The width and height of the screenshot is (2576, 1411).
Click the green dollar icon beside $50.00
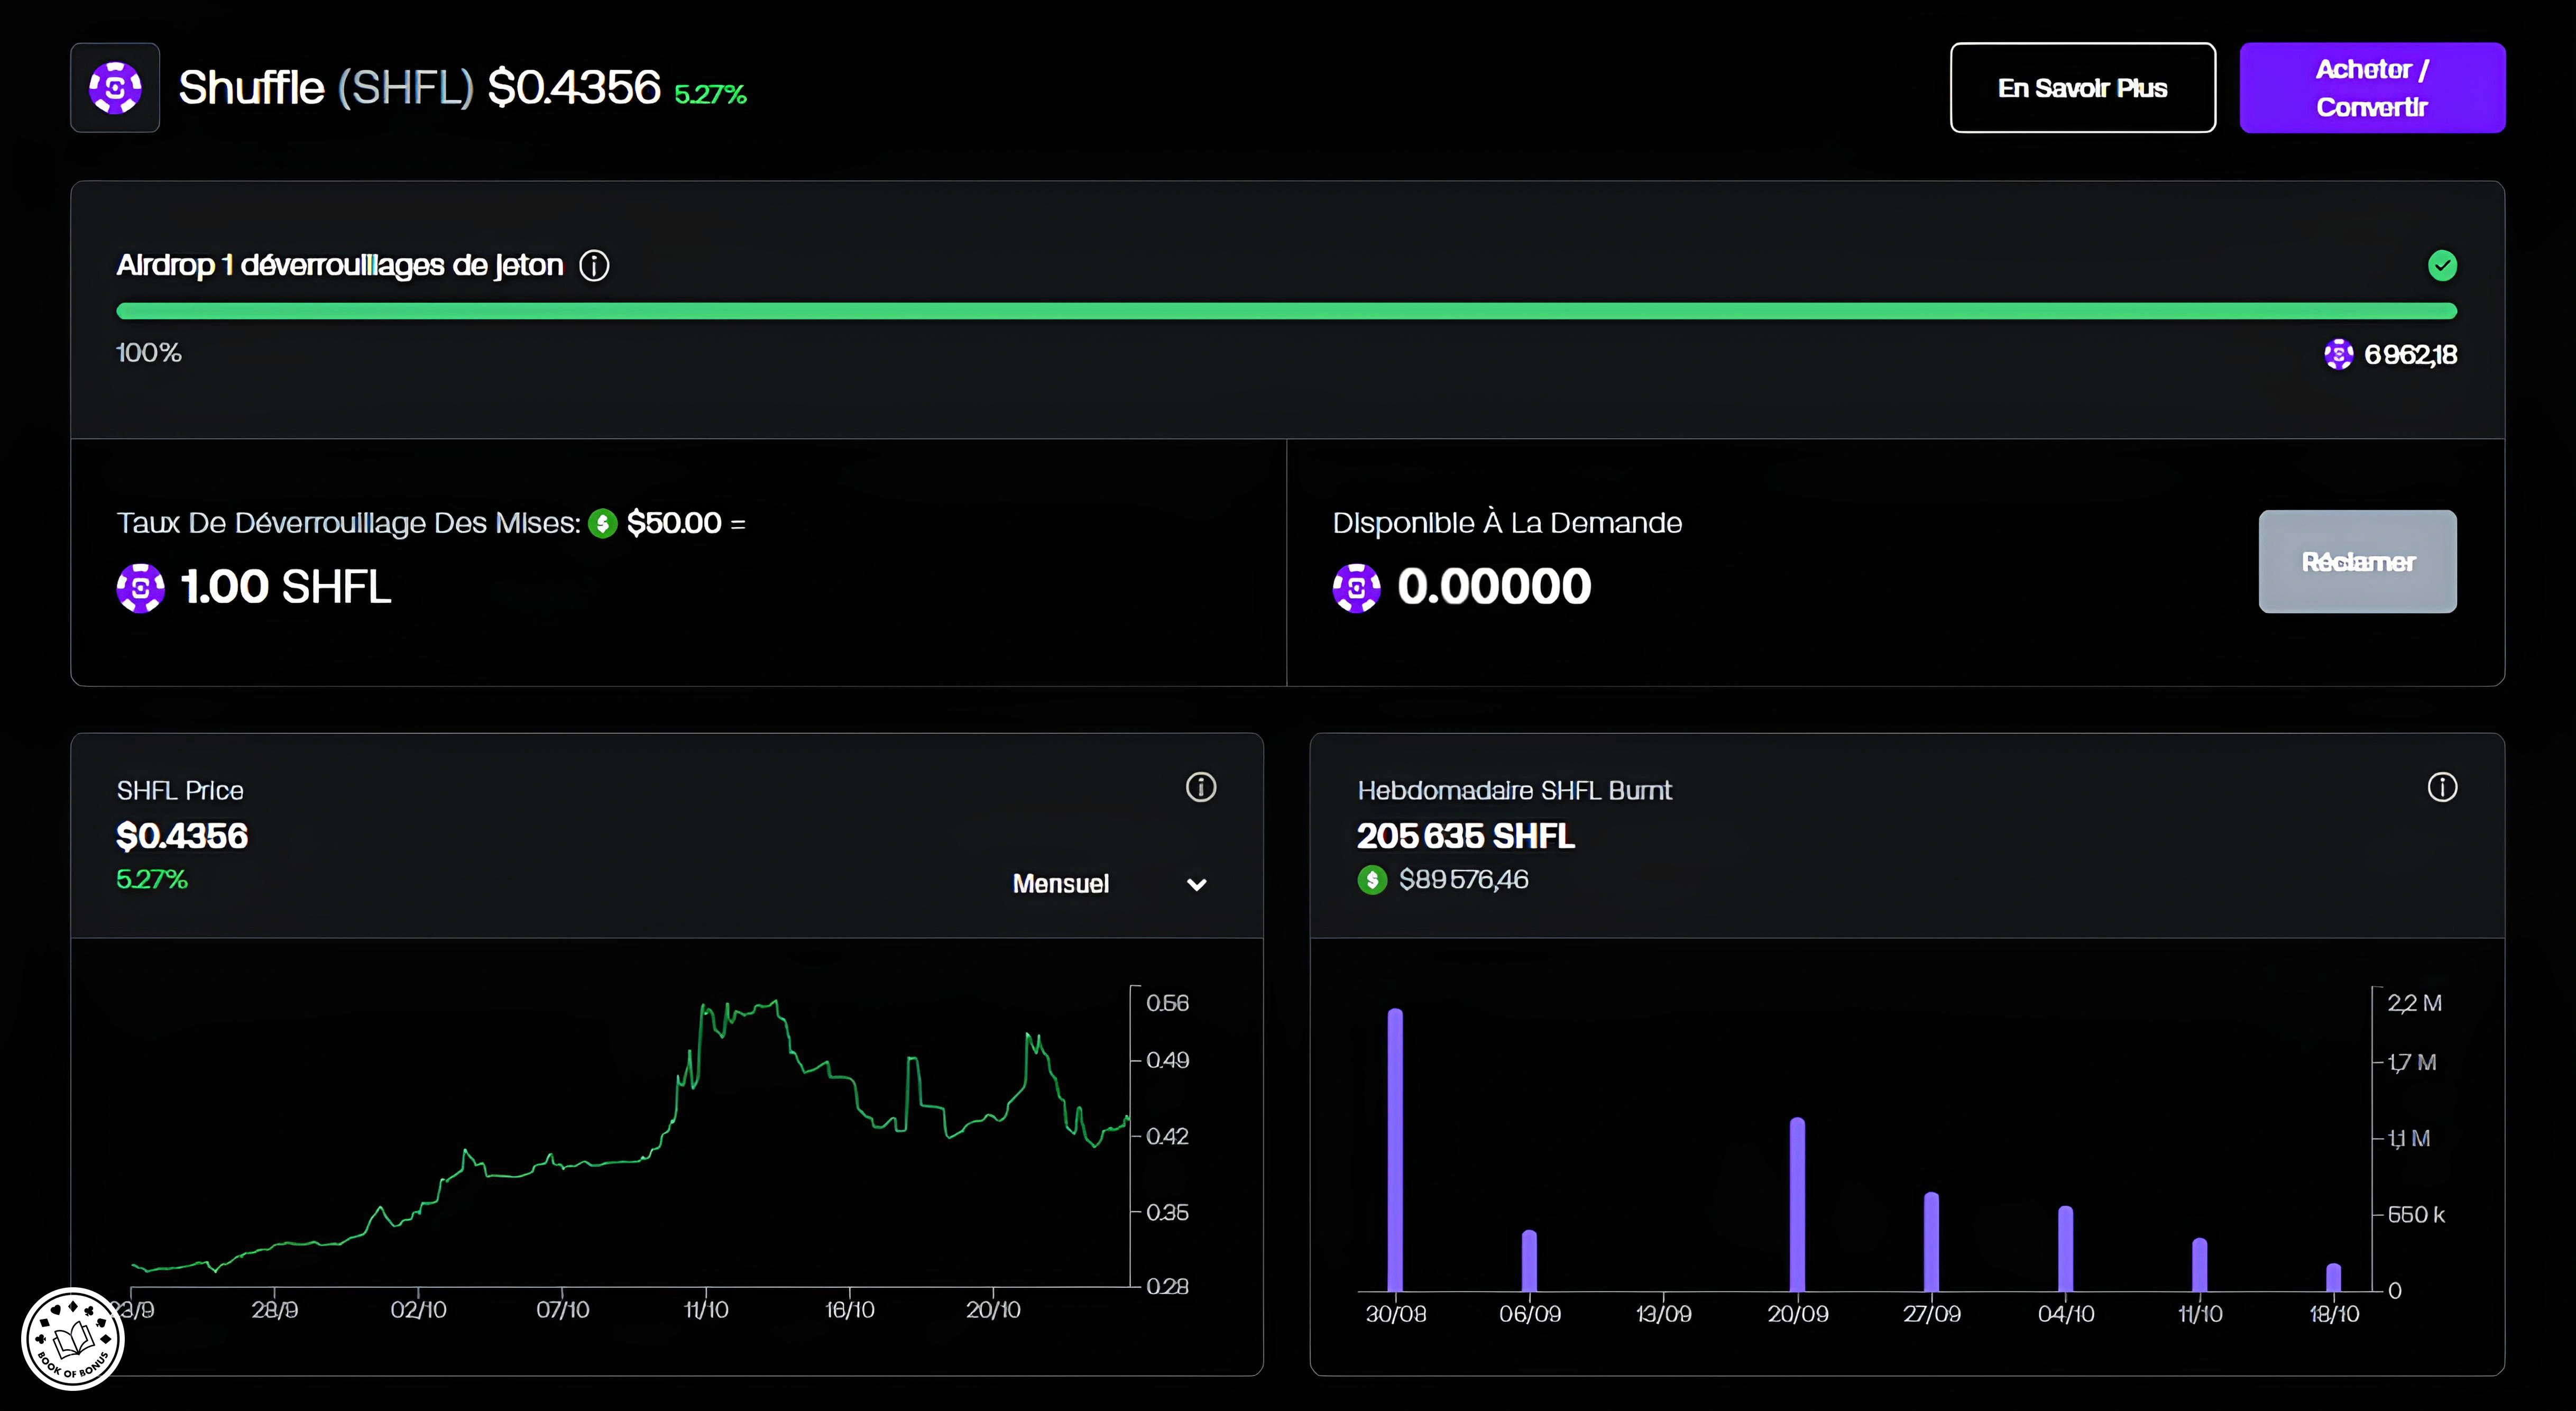pyautogui.click(x=603, y=523)
